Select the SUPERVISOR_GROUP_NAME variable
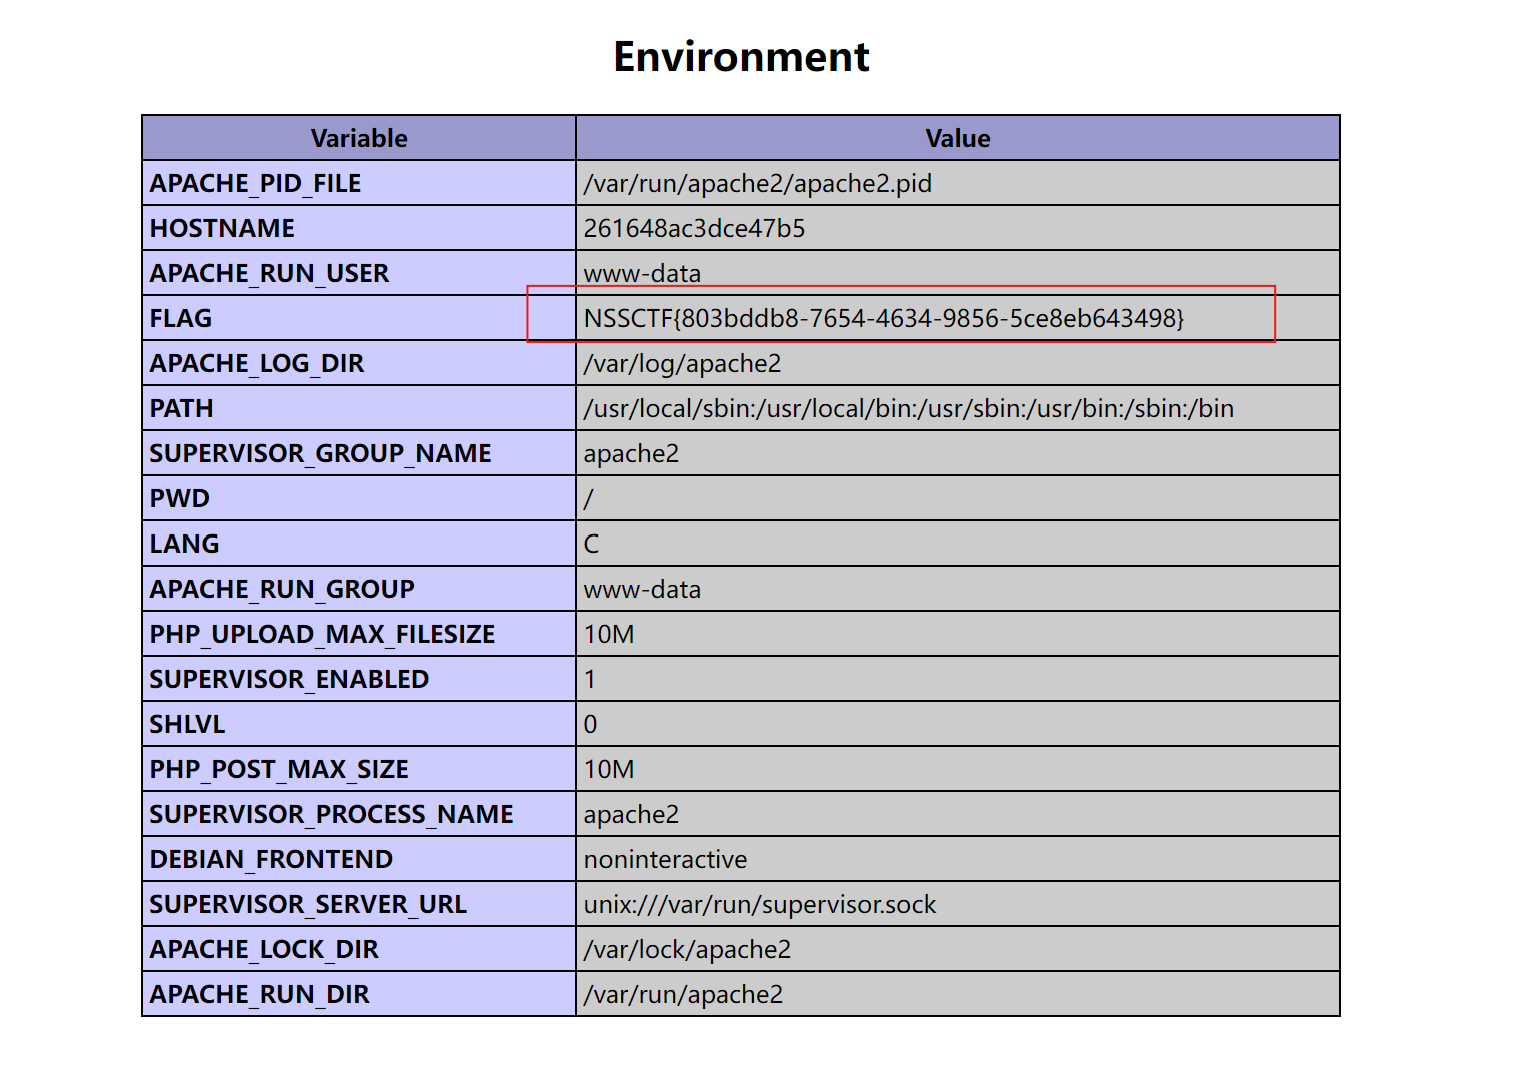This screenshot has width=1522, height=1068. click(x=320, y=454)
